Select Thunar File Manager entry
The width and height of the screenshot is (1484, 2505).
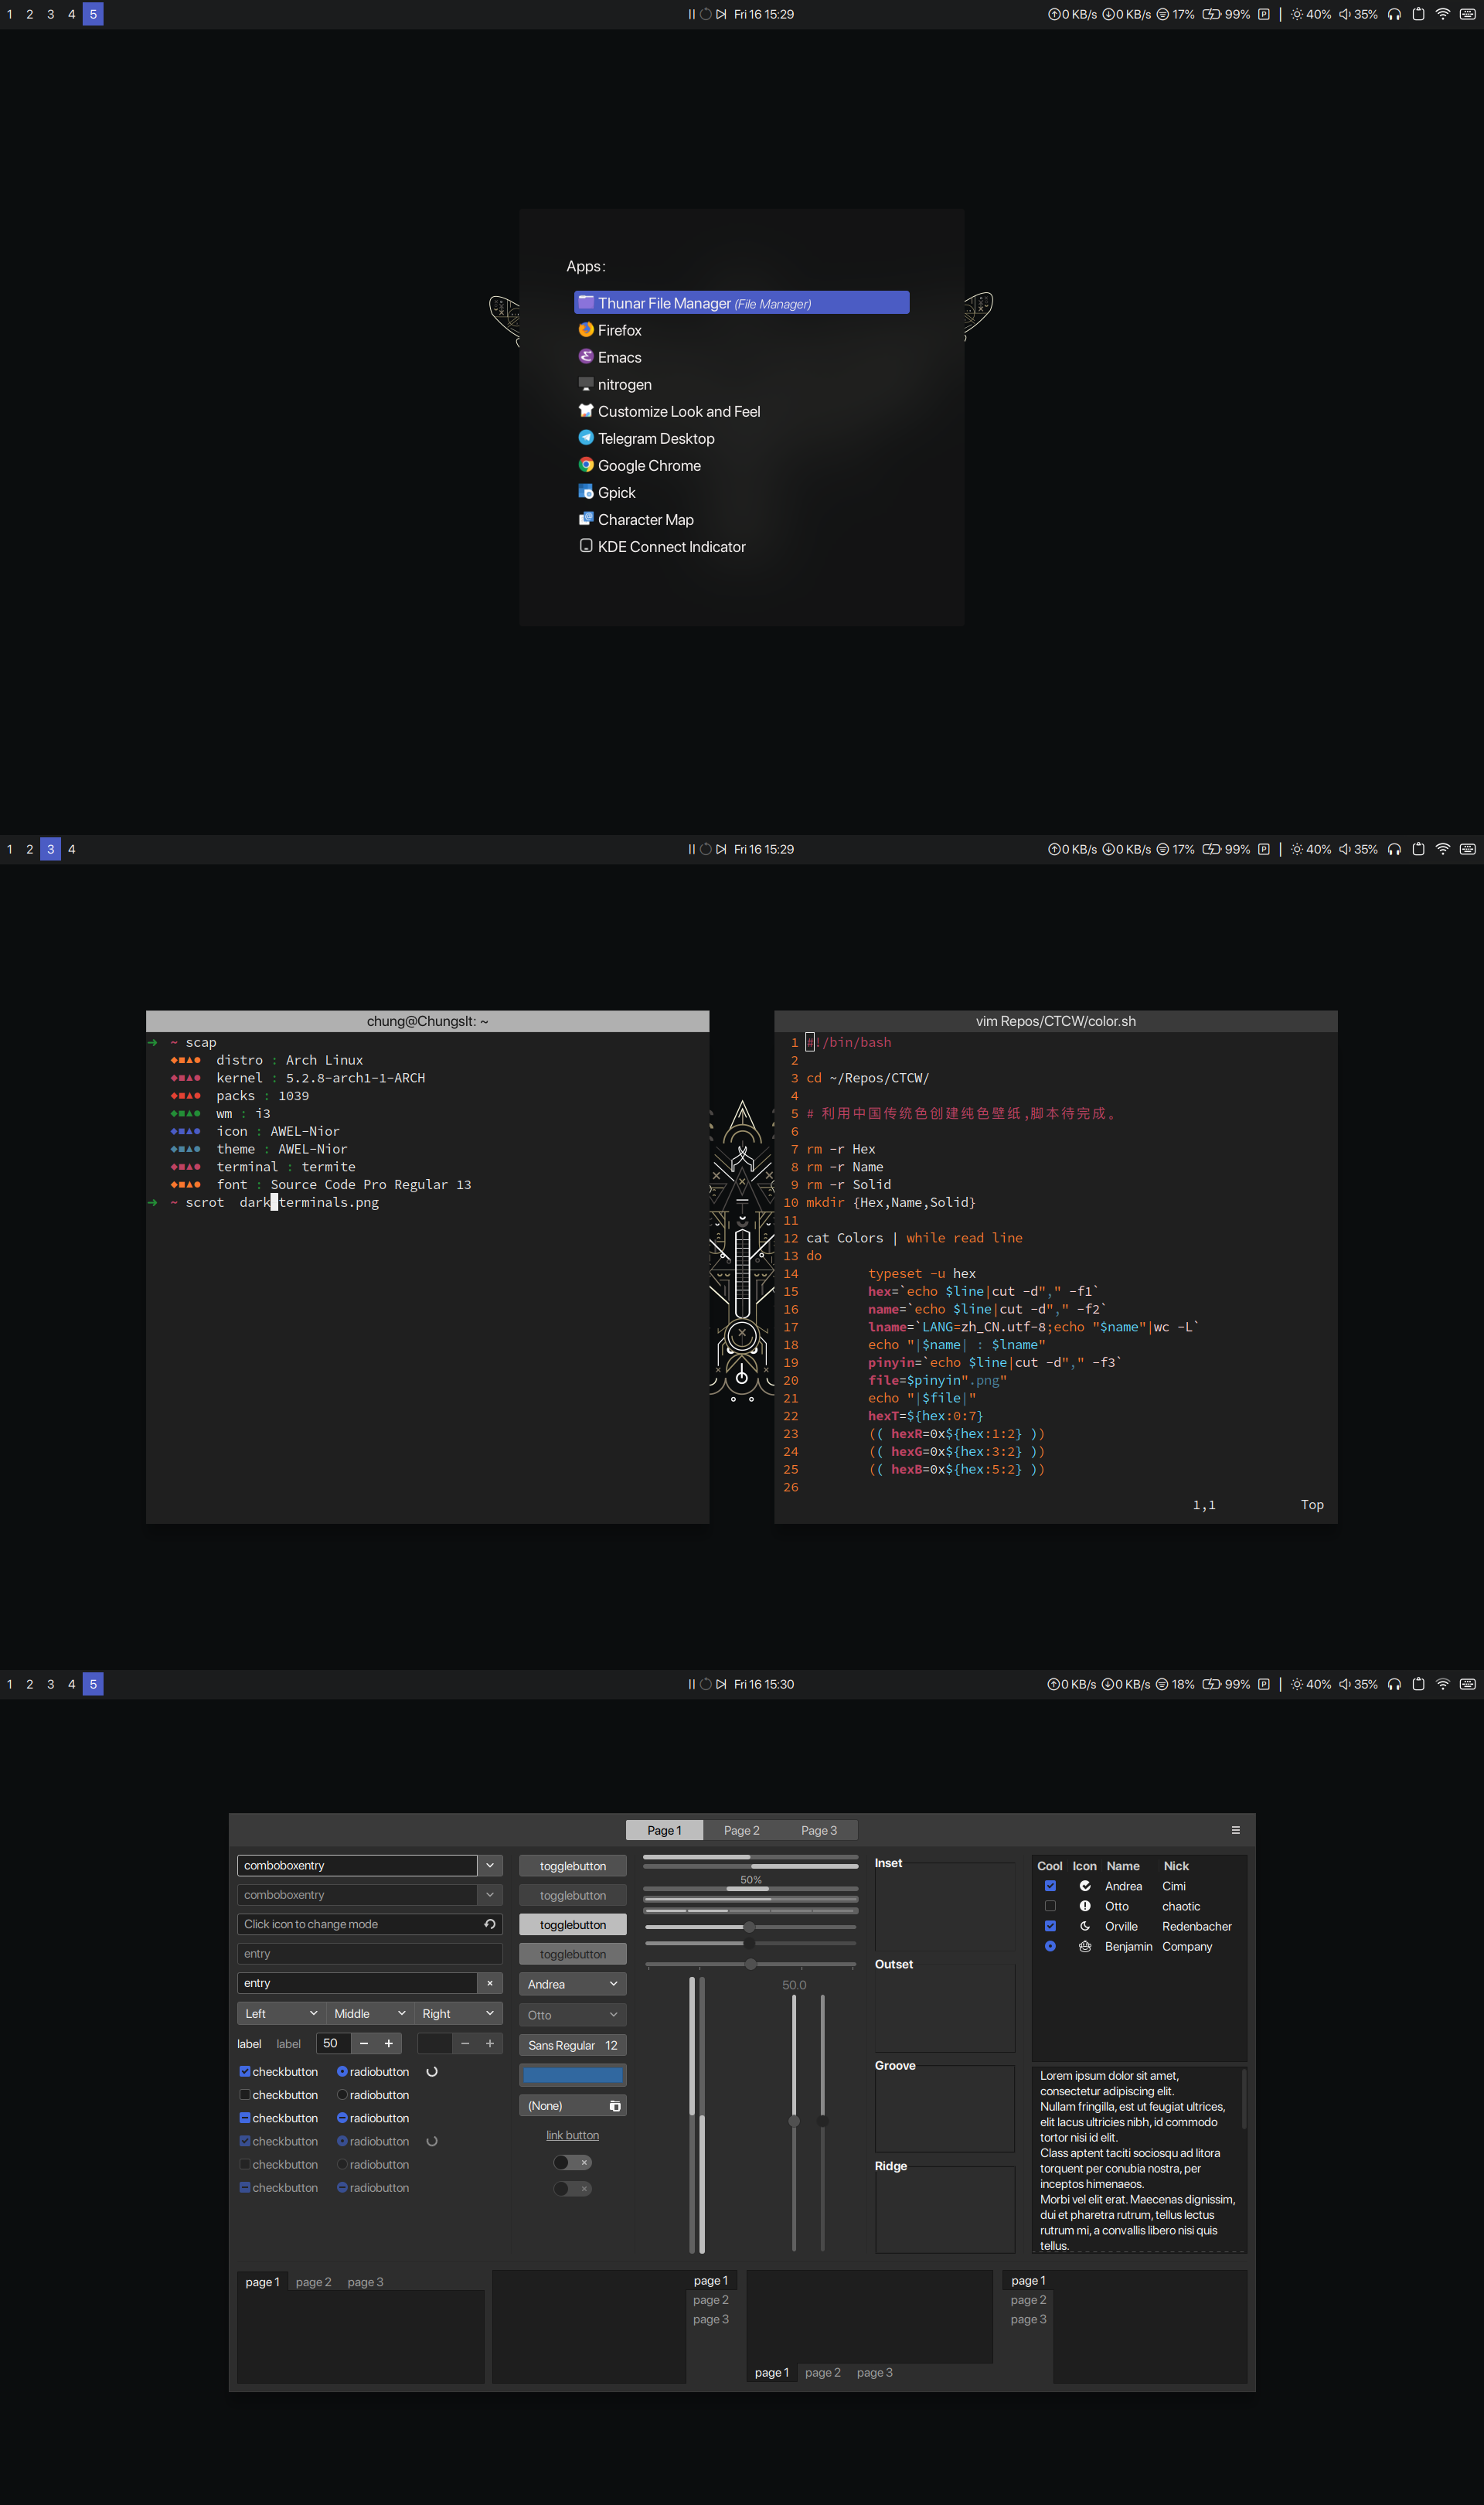[x=741, y=303]
